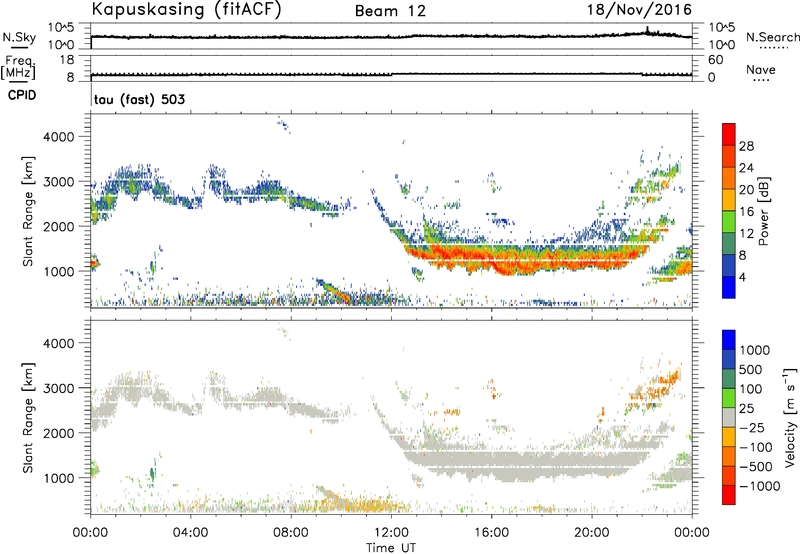Viewport: 800px width, 554px height.
Task: Click the '20:00' time axis tick label
Action: point(592,533)
